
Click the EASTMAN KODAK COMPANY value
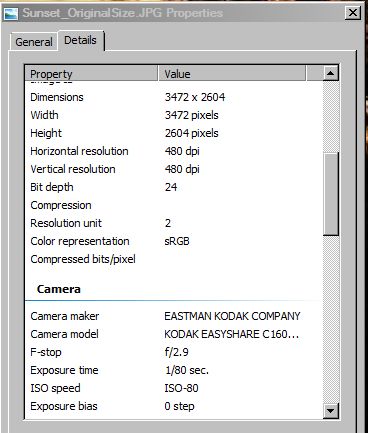tap(232, 316)
